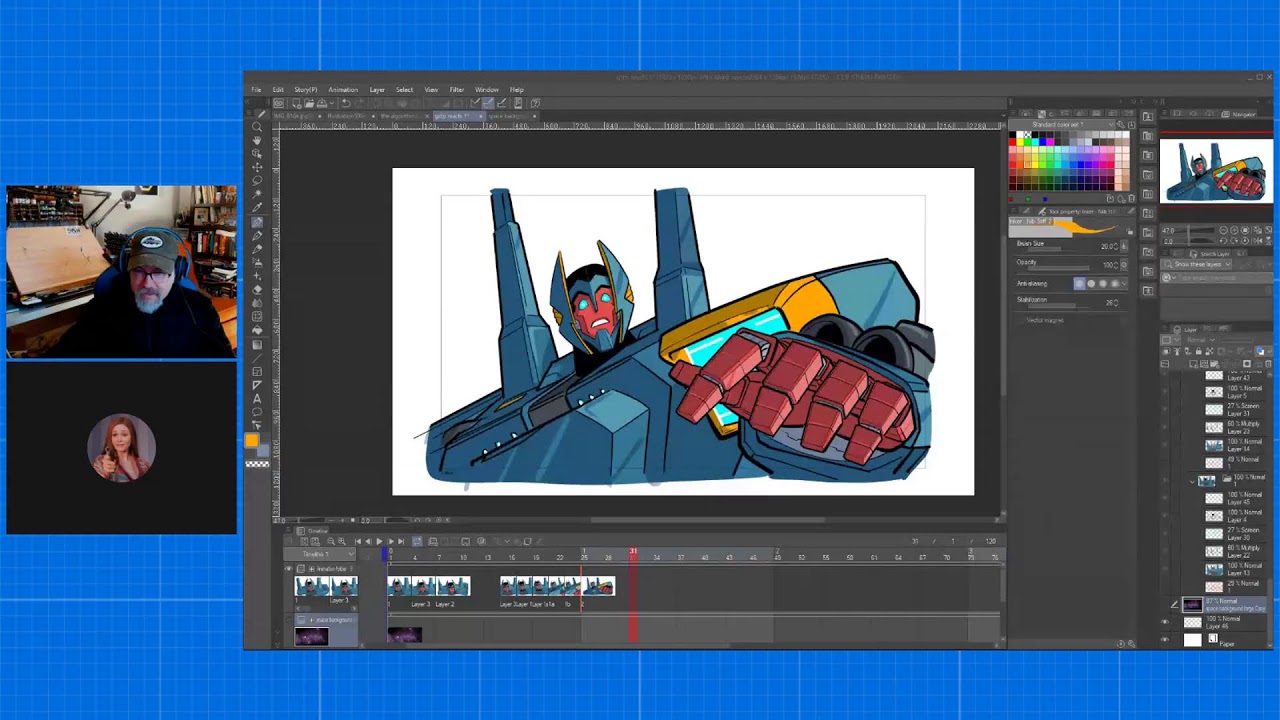The width and height of the screenshot is (1280, 720).
Task: Select the no anti-aliasing option
Action: click(1080, 284)
